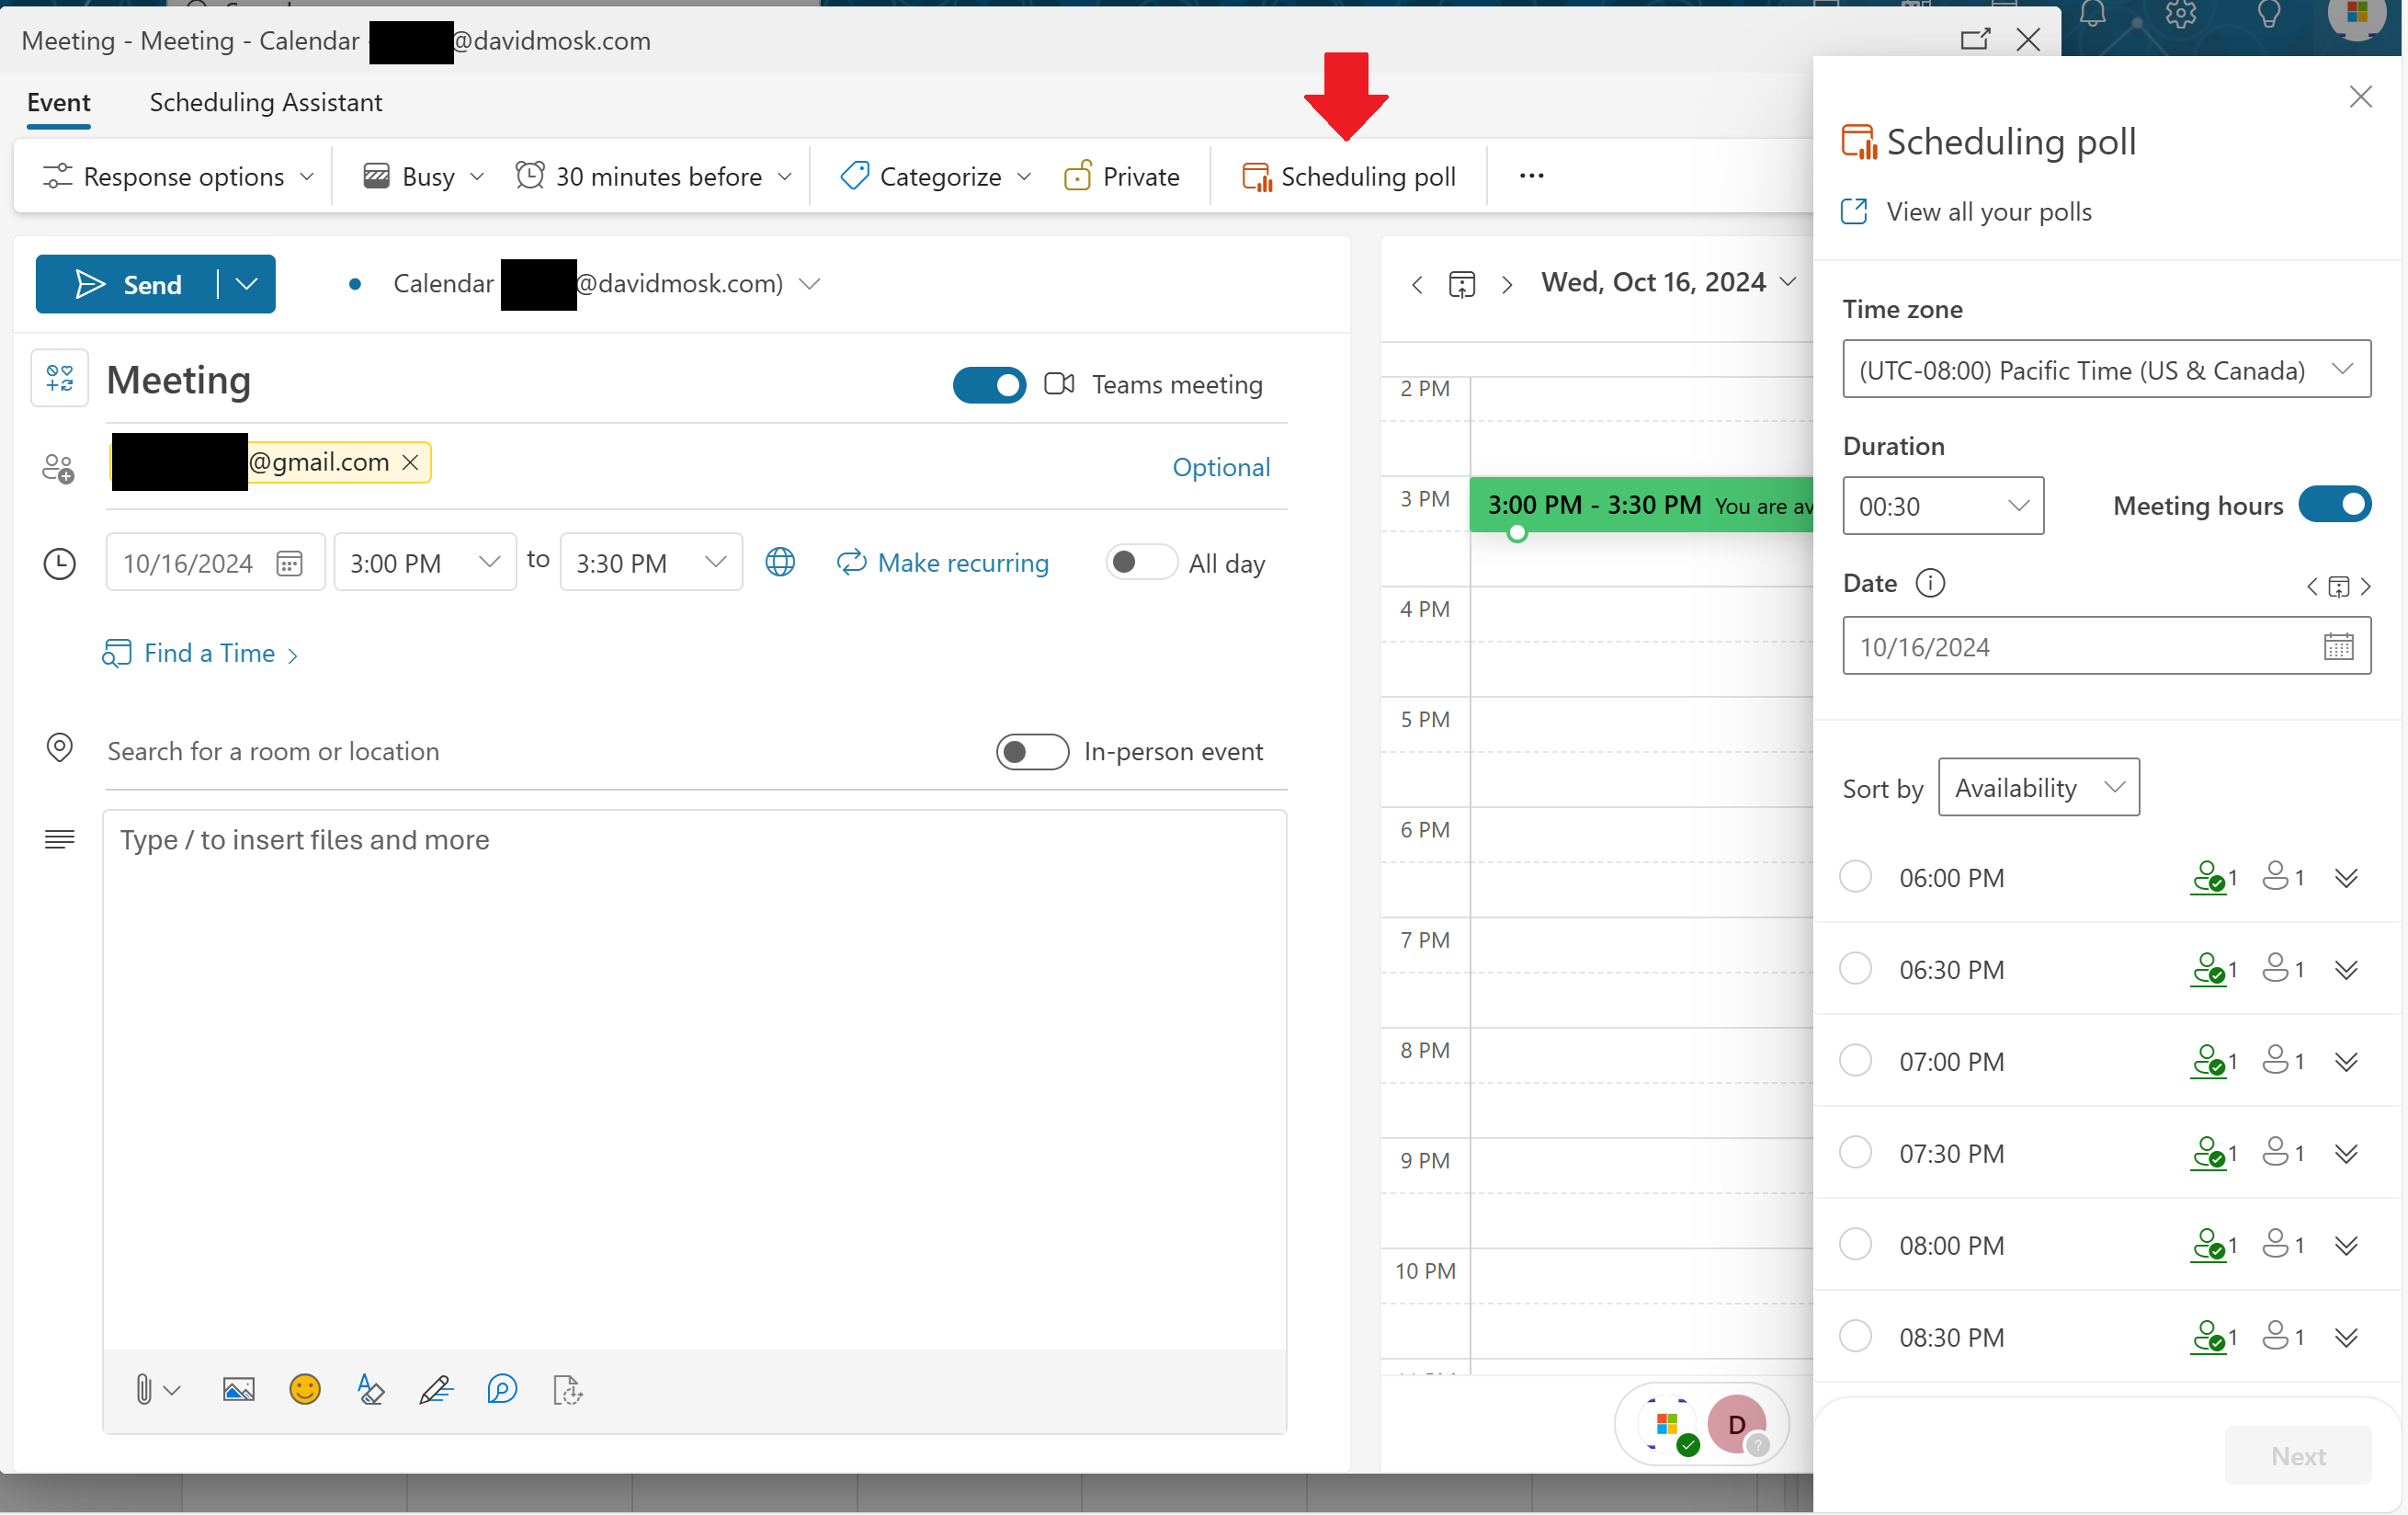Switch to the Event tab
The width and height of the screenshot is (2408, 1515).
pos(58,102)
